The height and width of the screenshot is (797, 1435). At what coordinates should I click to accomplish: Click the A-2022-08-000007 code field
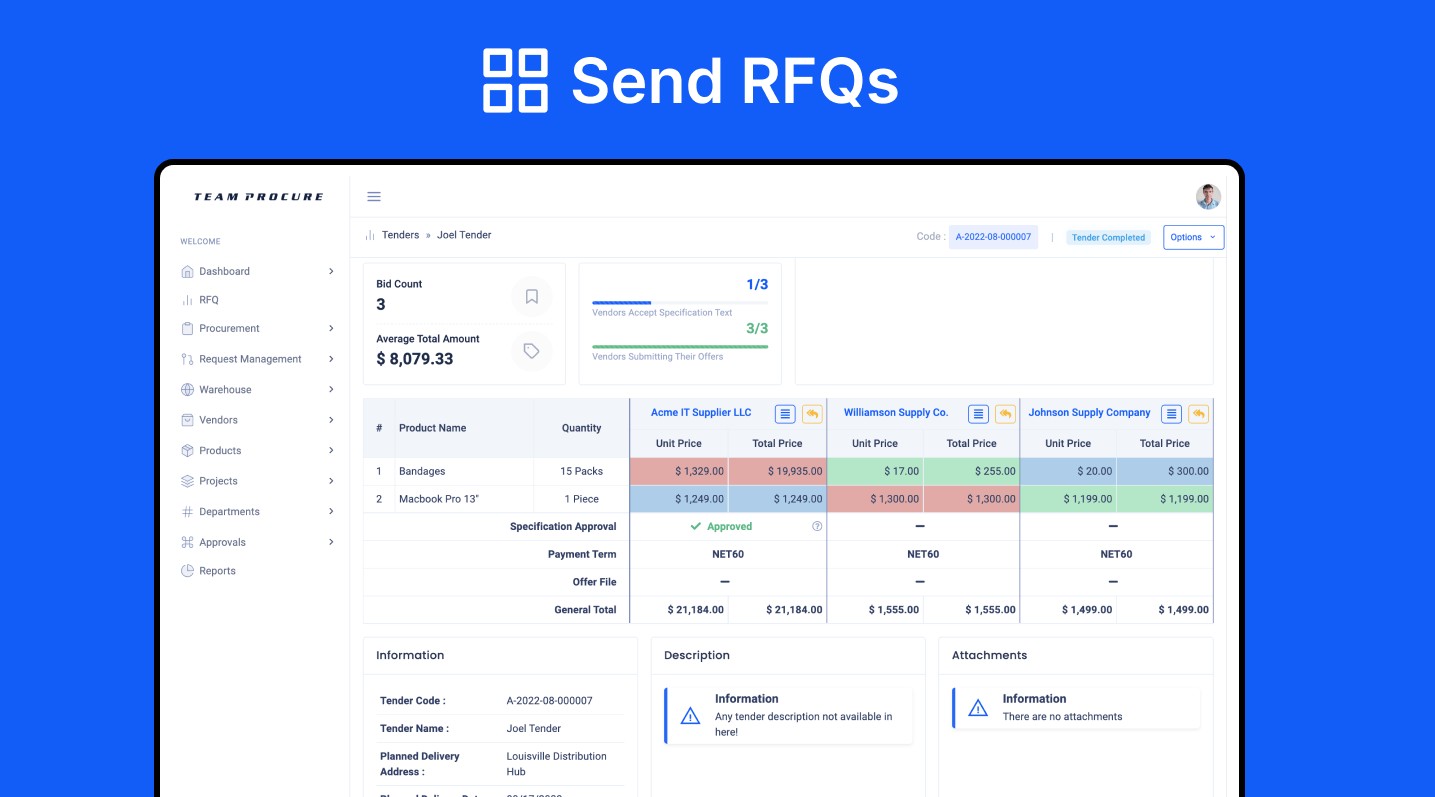[993, 237]
